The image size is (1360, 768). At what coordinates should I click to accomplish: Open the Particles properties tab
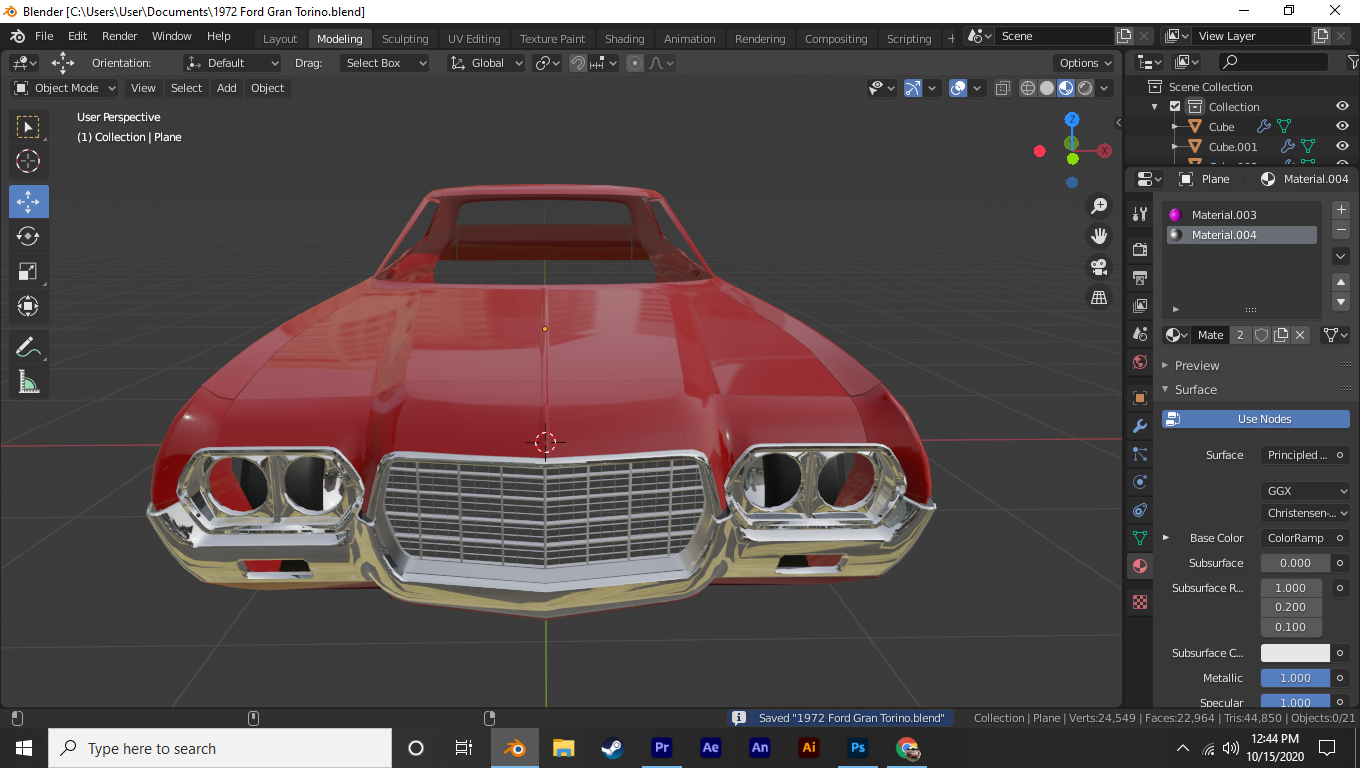coord(1139,454)
